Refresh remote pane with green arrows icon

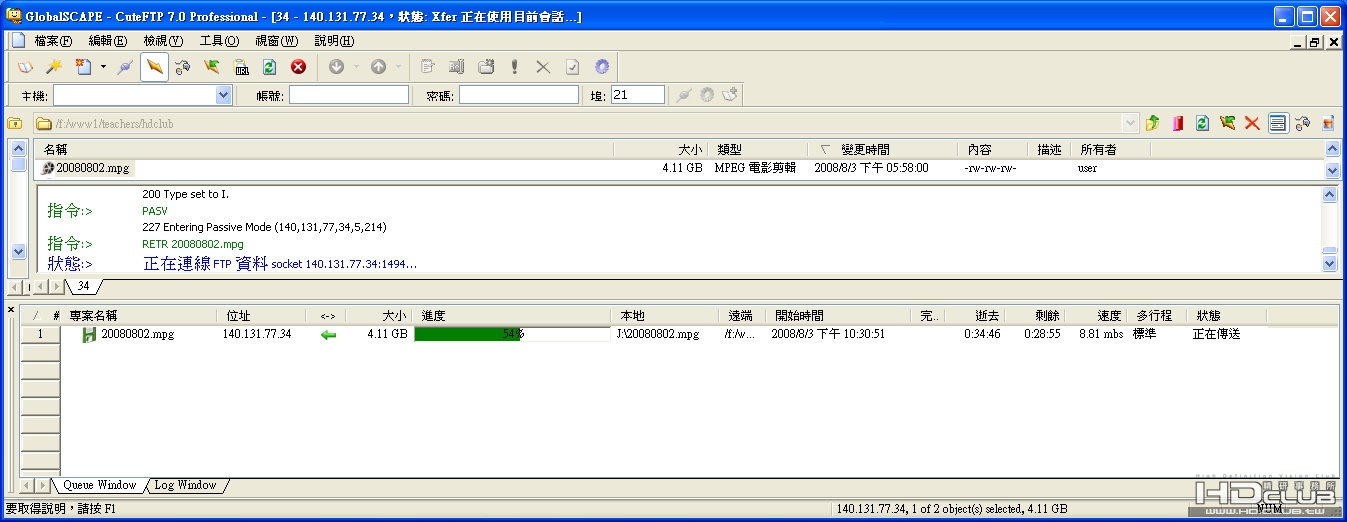click(x=1203, y=123)
